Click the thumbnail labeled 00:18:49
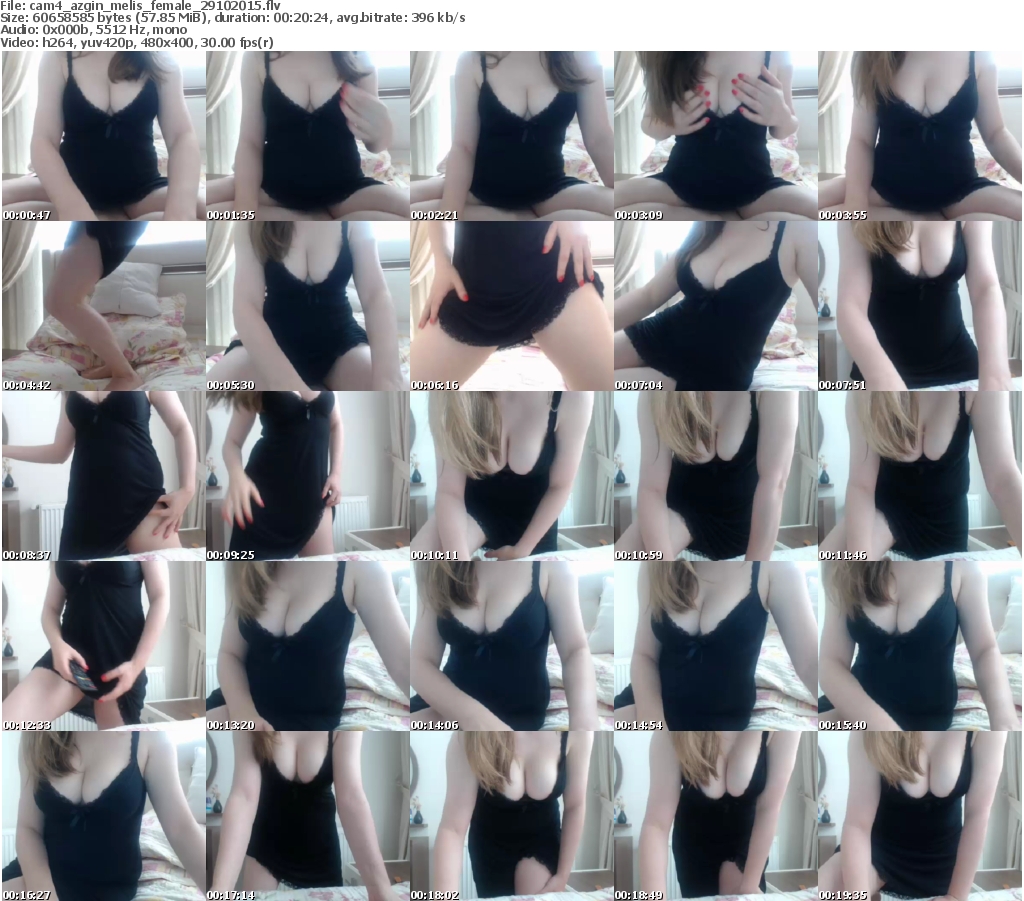The width and height of the screenshot is (1024, 901). [x=716, y=816]
